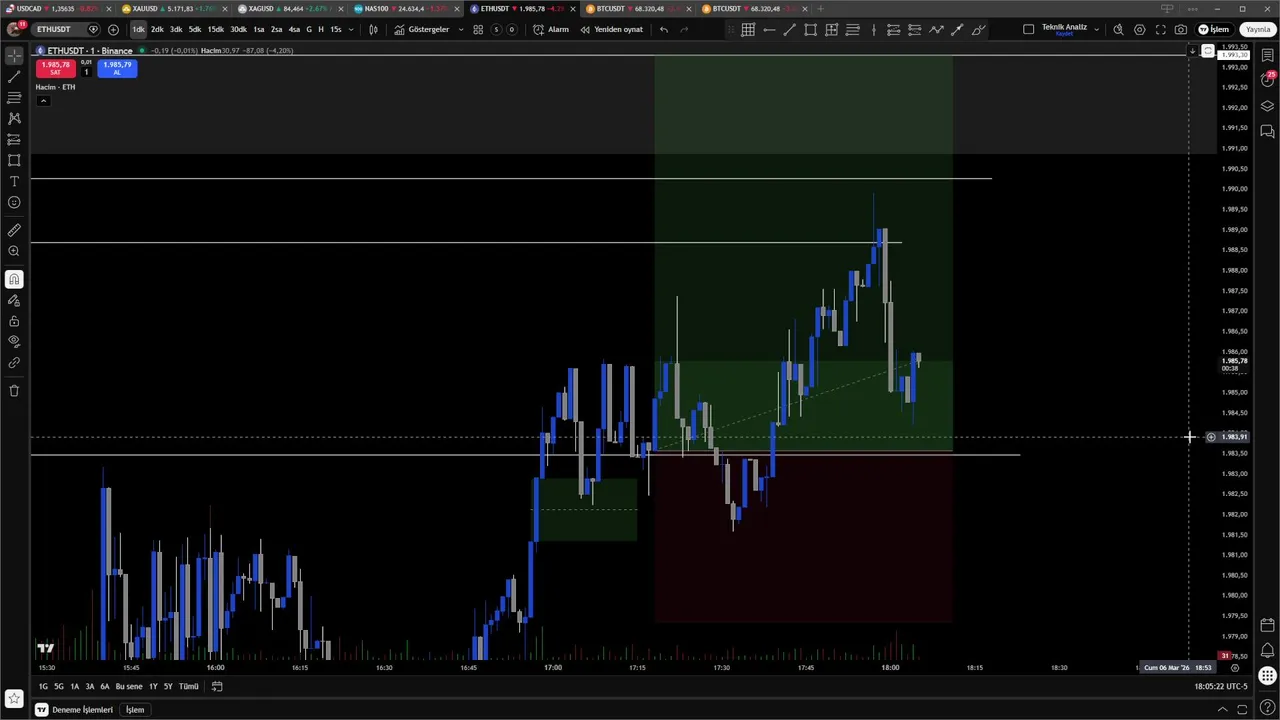Viewport: 1280px width, 720px height.
Task: Open the alerts clock panel icon
Action: (x=1267, y=79)
